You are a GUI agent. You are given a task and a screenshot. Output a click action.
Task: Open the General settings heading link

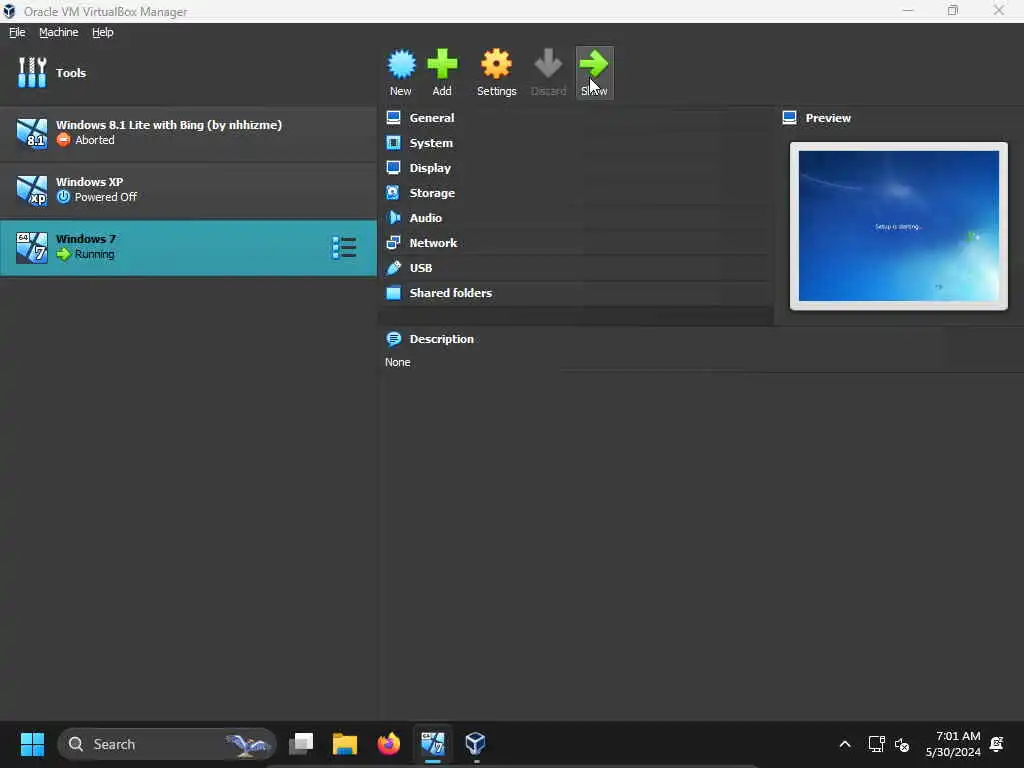pos(432,118)
